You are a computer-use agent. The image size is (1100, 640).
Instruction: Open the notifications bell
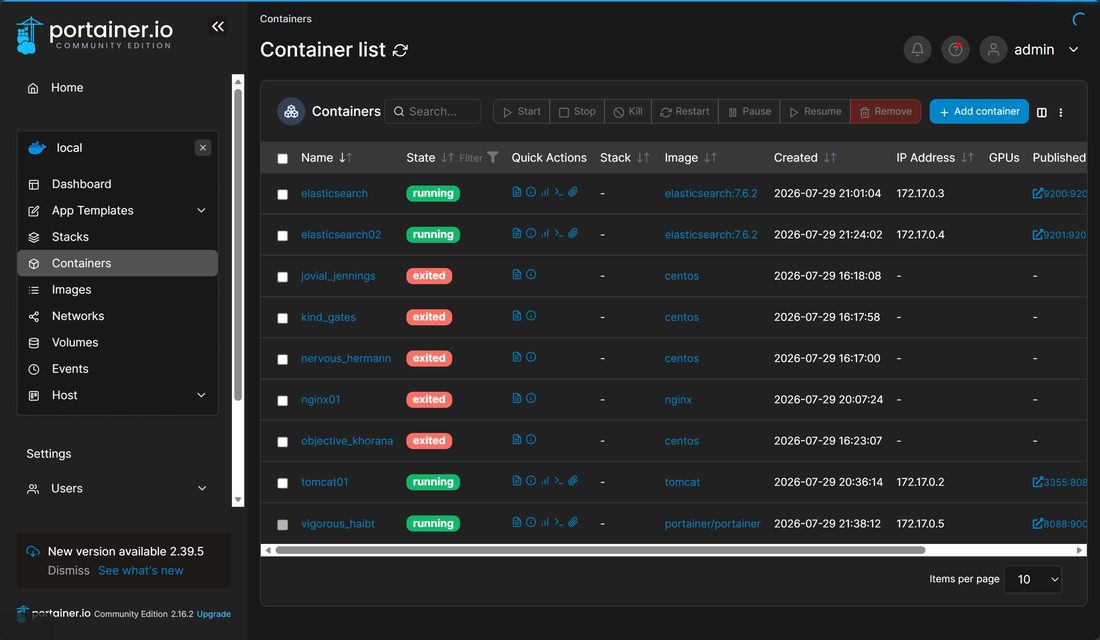coord(917,50)
